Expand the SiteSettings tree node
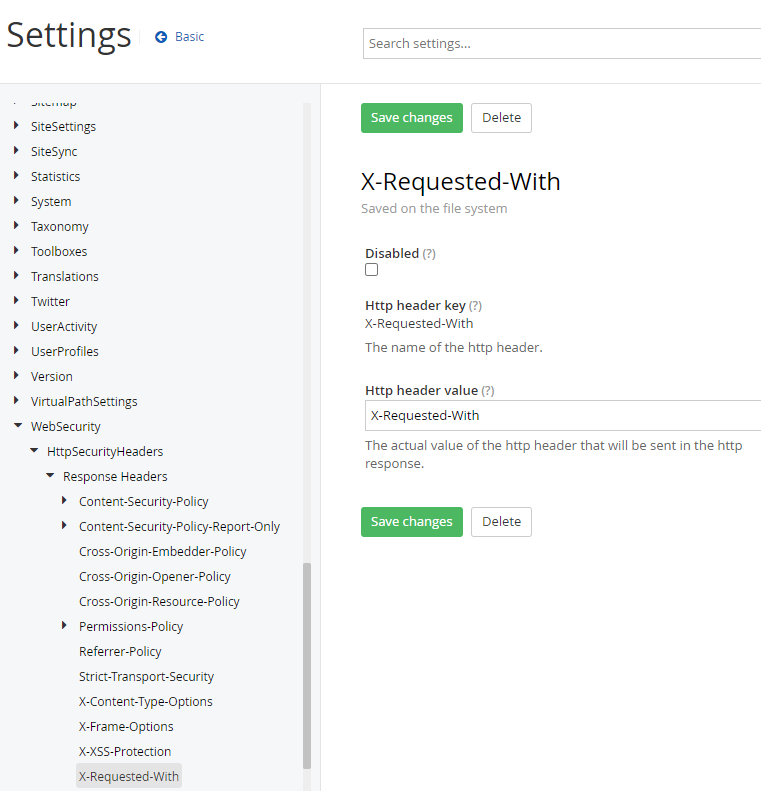The image size is (761, 791). pyautogui.click(x=16, y=125)
